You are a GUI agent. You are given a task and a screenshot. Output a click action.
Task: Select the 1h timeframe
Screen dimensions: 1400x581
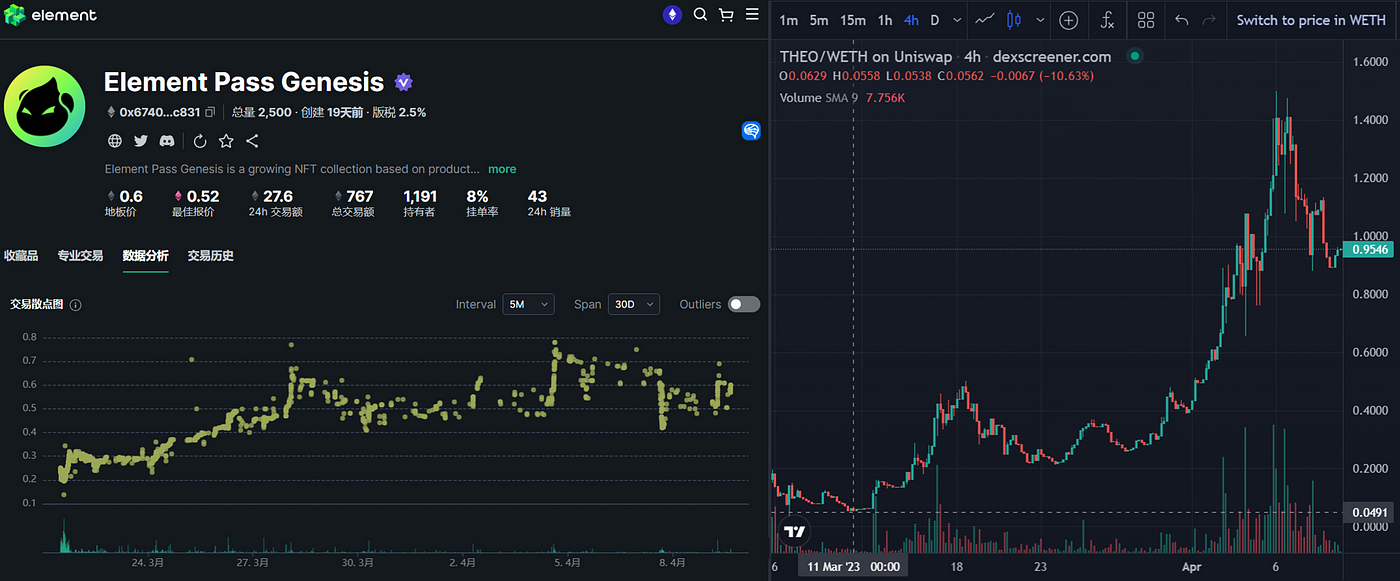885,20
